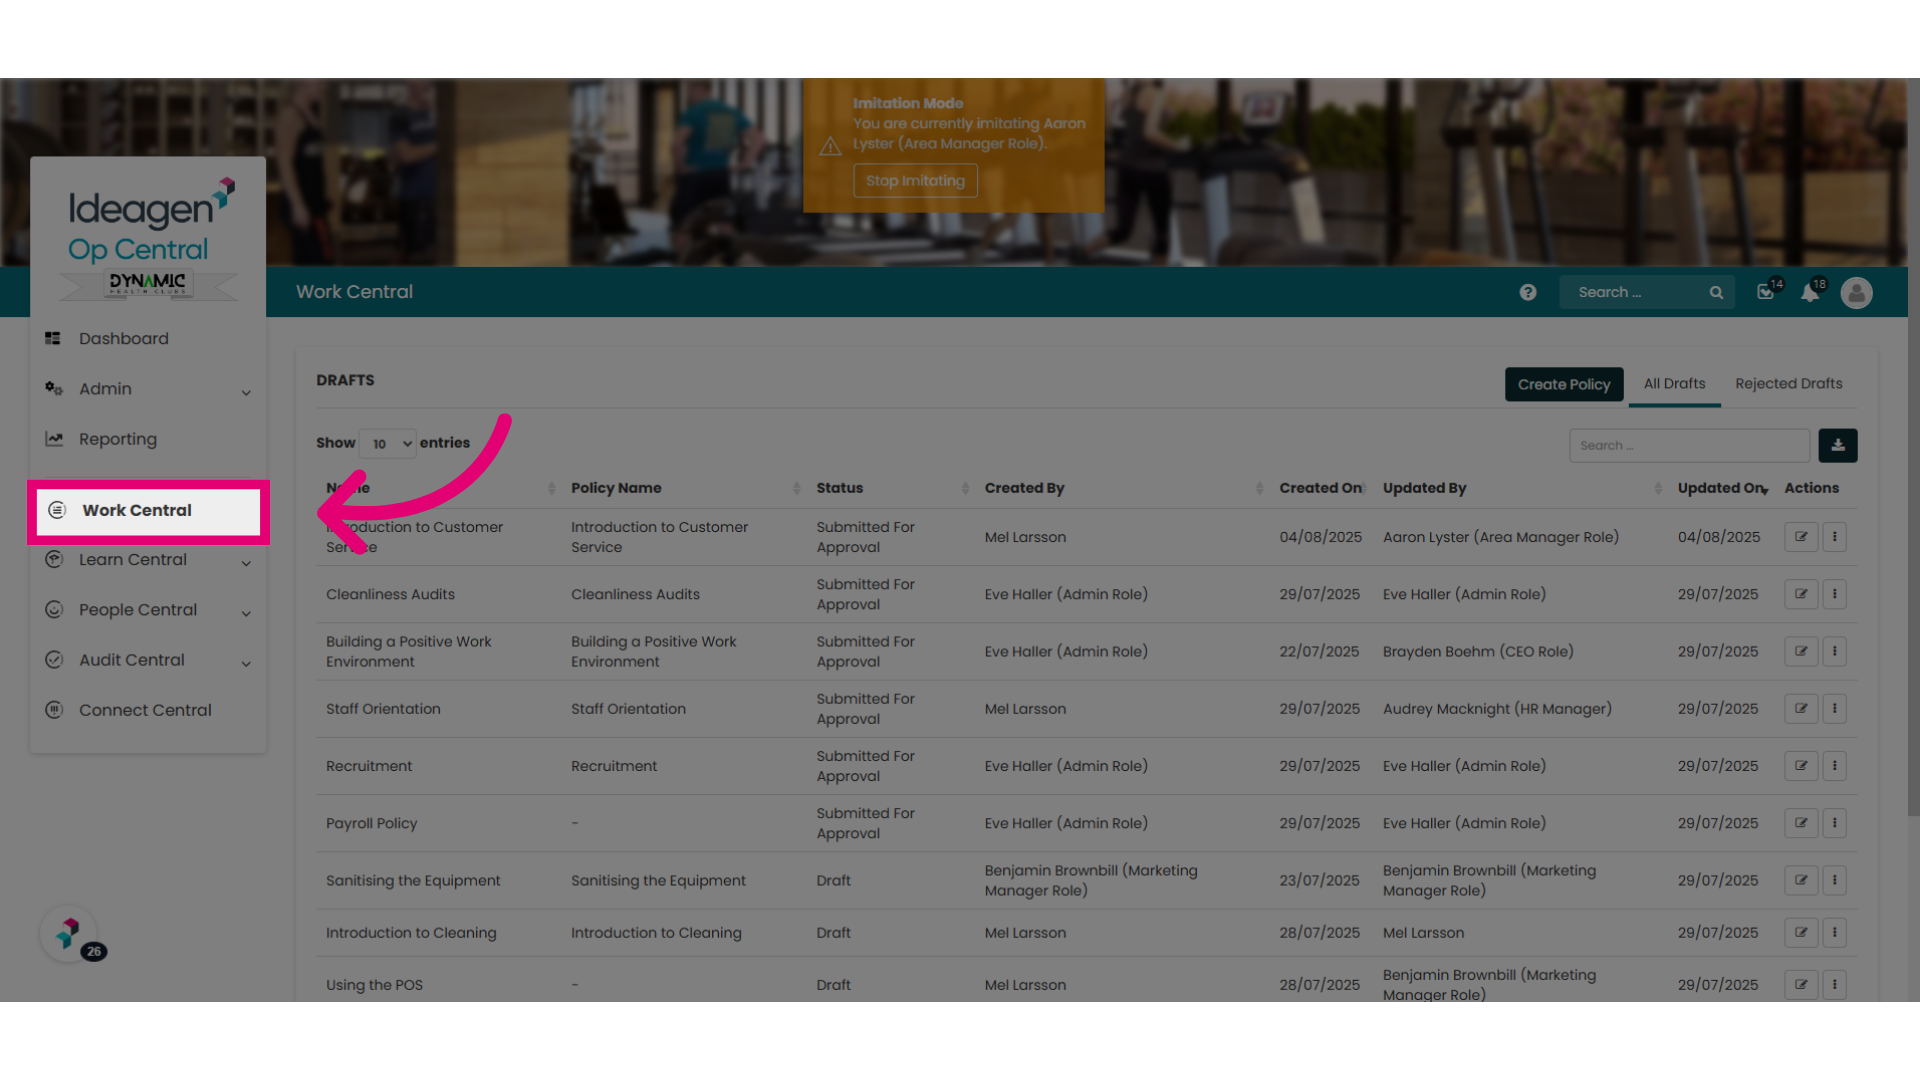Open more actions for Recruitment row
Screen dimensions: 1920x1080
pos(1834,766)
